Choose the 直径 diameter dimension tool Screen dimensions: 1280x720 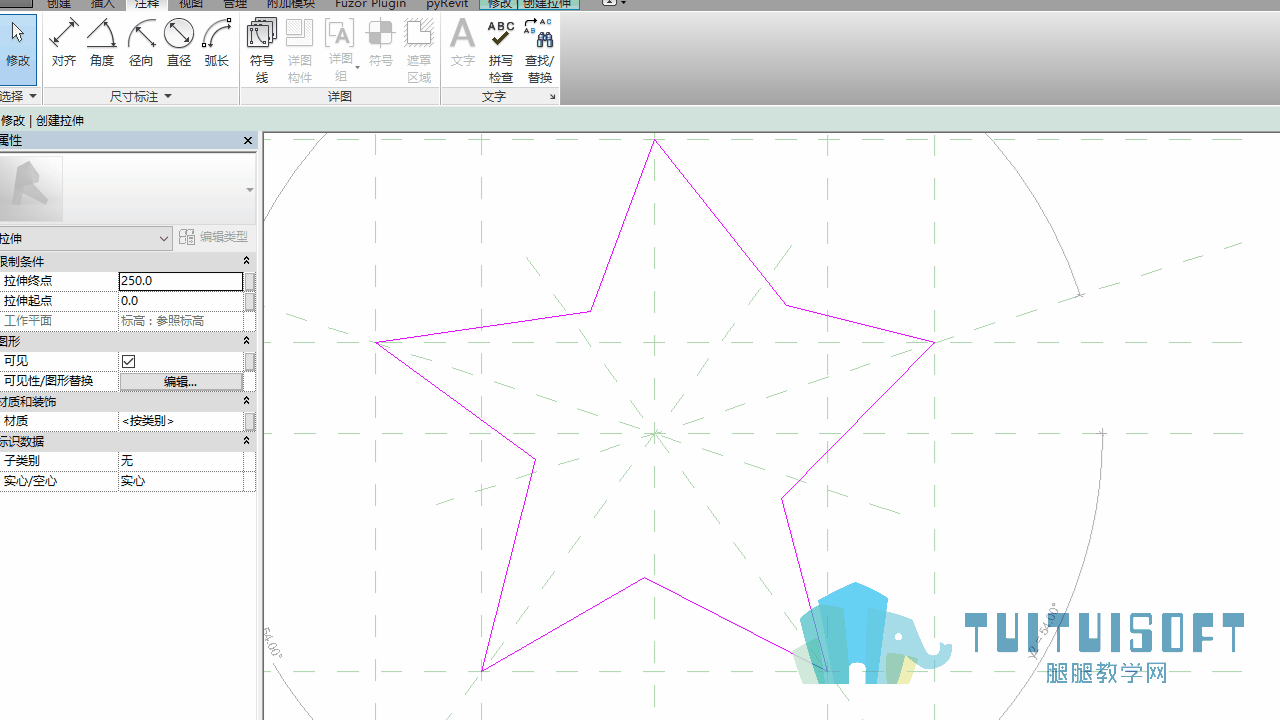click(179, 44)
